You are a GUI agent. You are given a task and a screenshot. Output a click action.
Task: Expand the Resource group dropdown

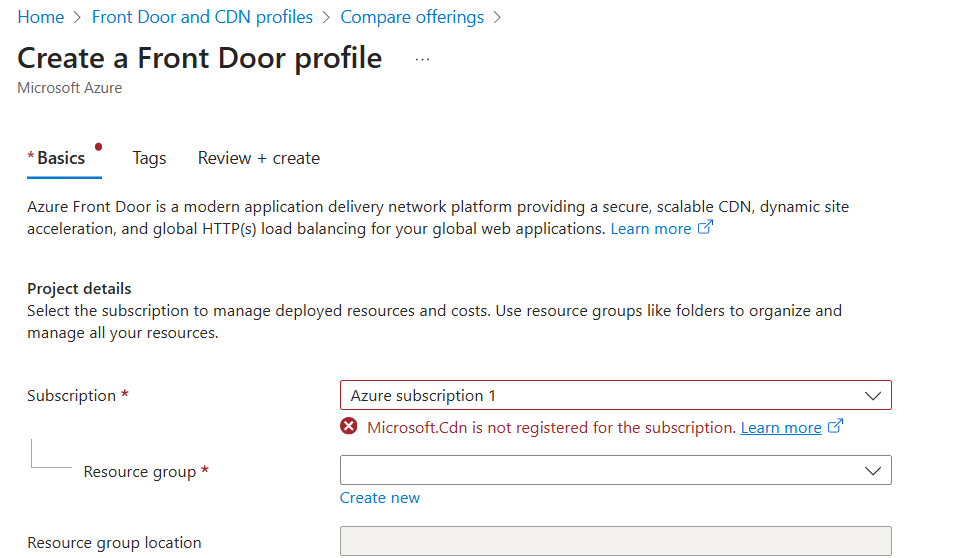616,470
